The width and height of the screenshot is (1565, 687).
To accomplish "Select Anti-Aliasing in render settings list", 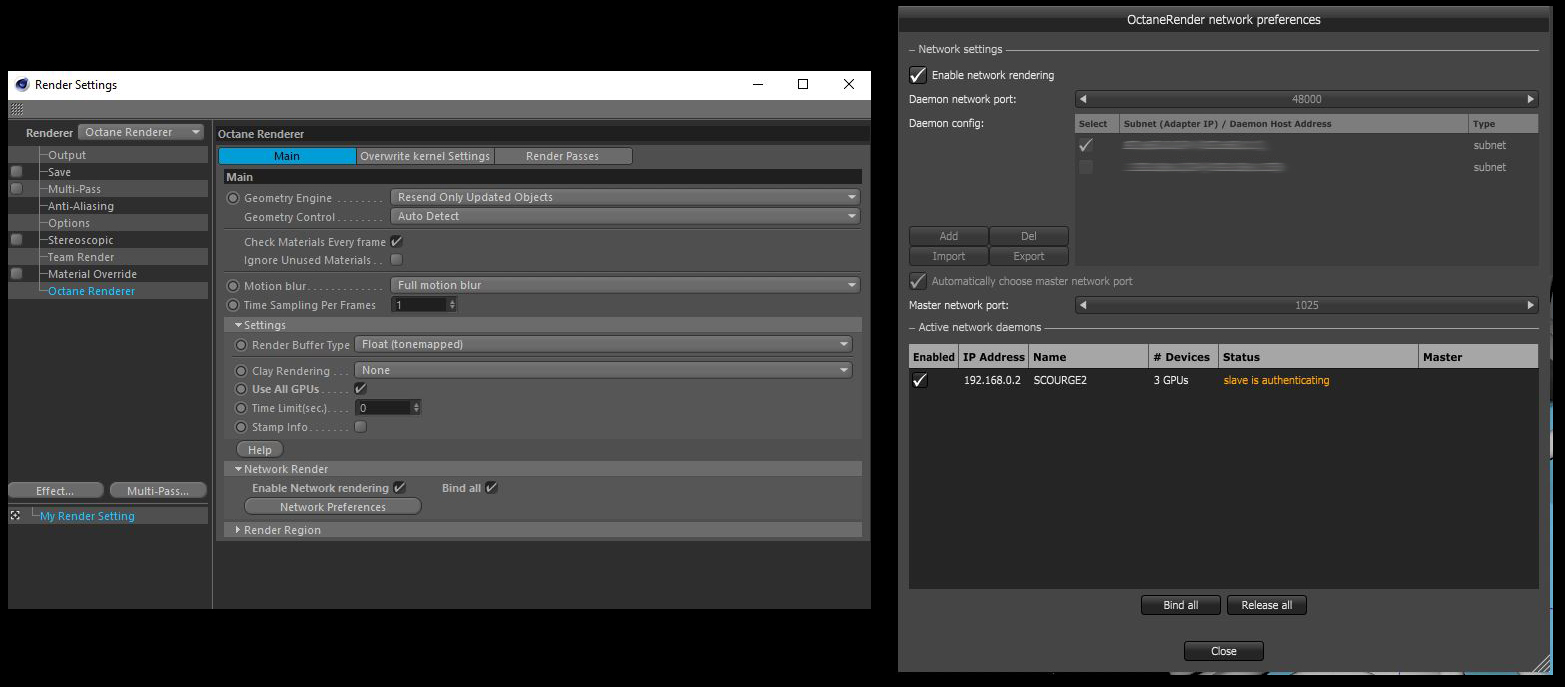I will tap(81, 206).
